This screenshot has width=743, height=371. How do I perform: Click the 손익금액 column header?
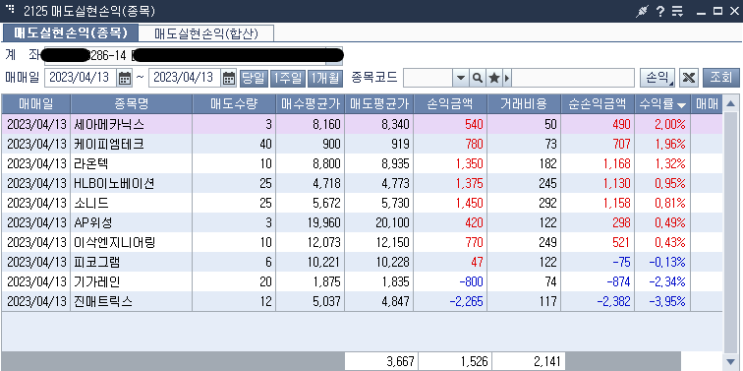pyautogui.click(x=450, y=104)
